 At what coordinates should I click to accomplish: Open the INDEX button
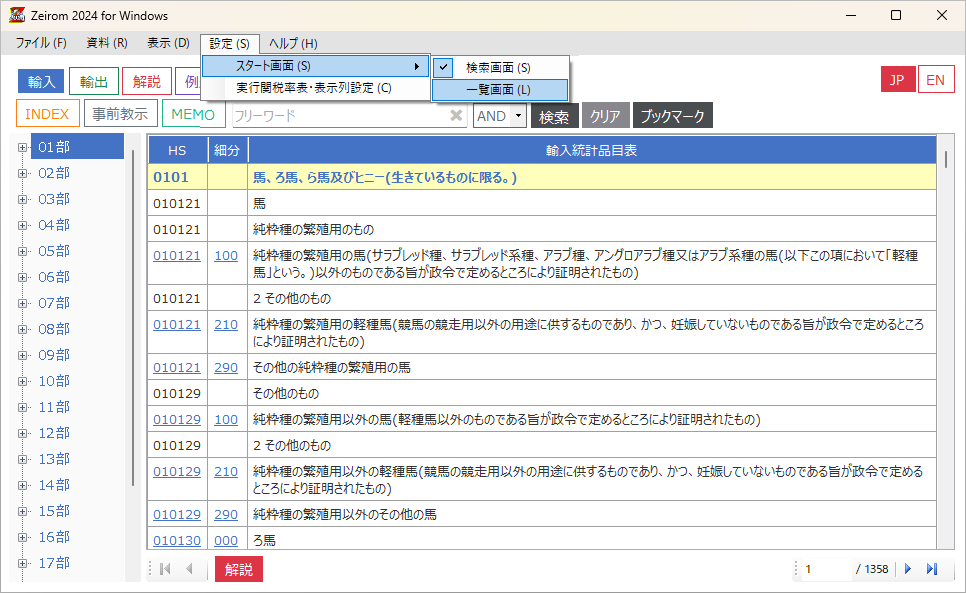(x=47, y=115)
